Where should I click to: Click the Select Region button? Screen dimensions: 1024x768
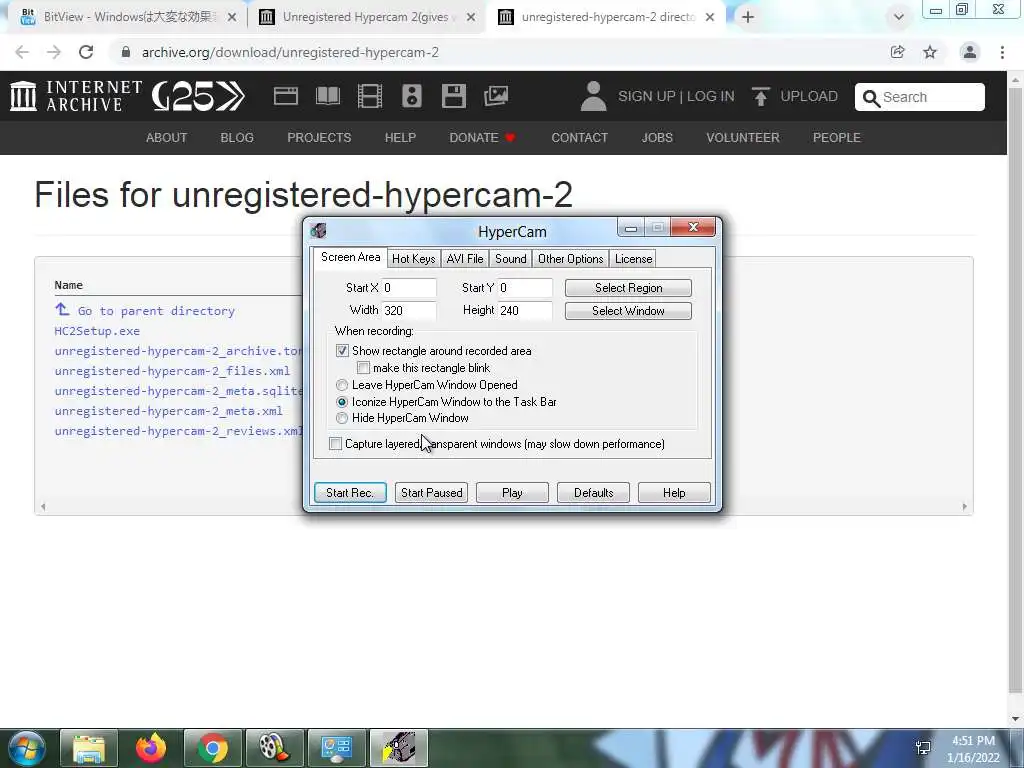coord(628,288)
